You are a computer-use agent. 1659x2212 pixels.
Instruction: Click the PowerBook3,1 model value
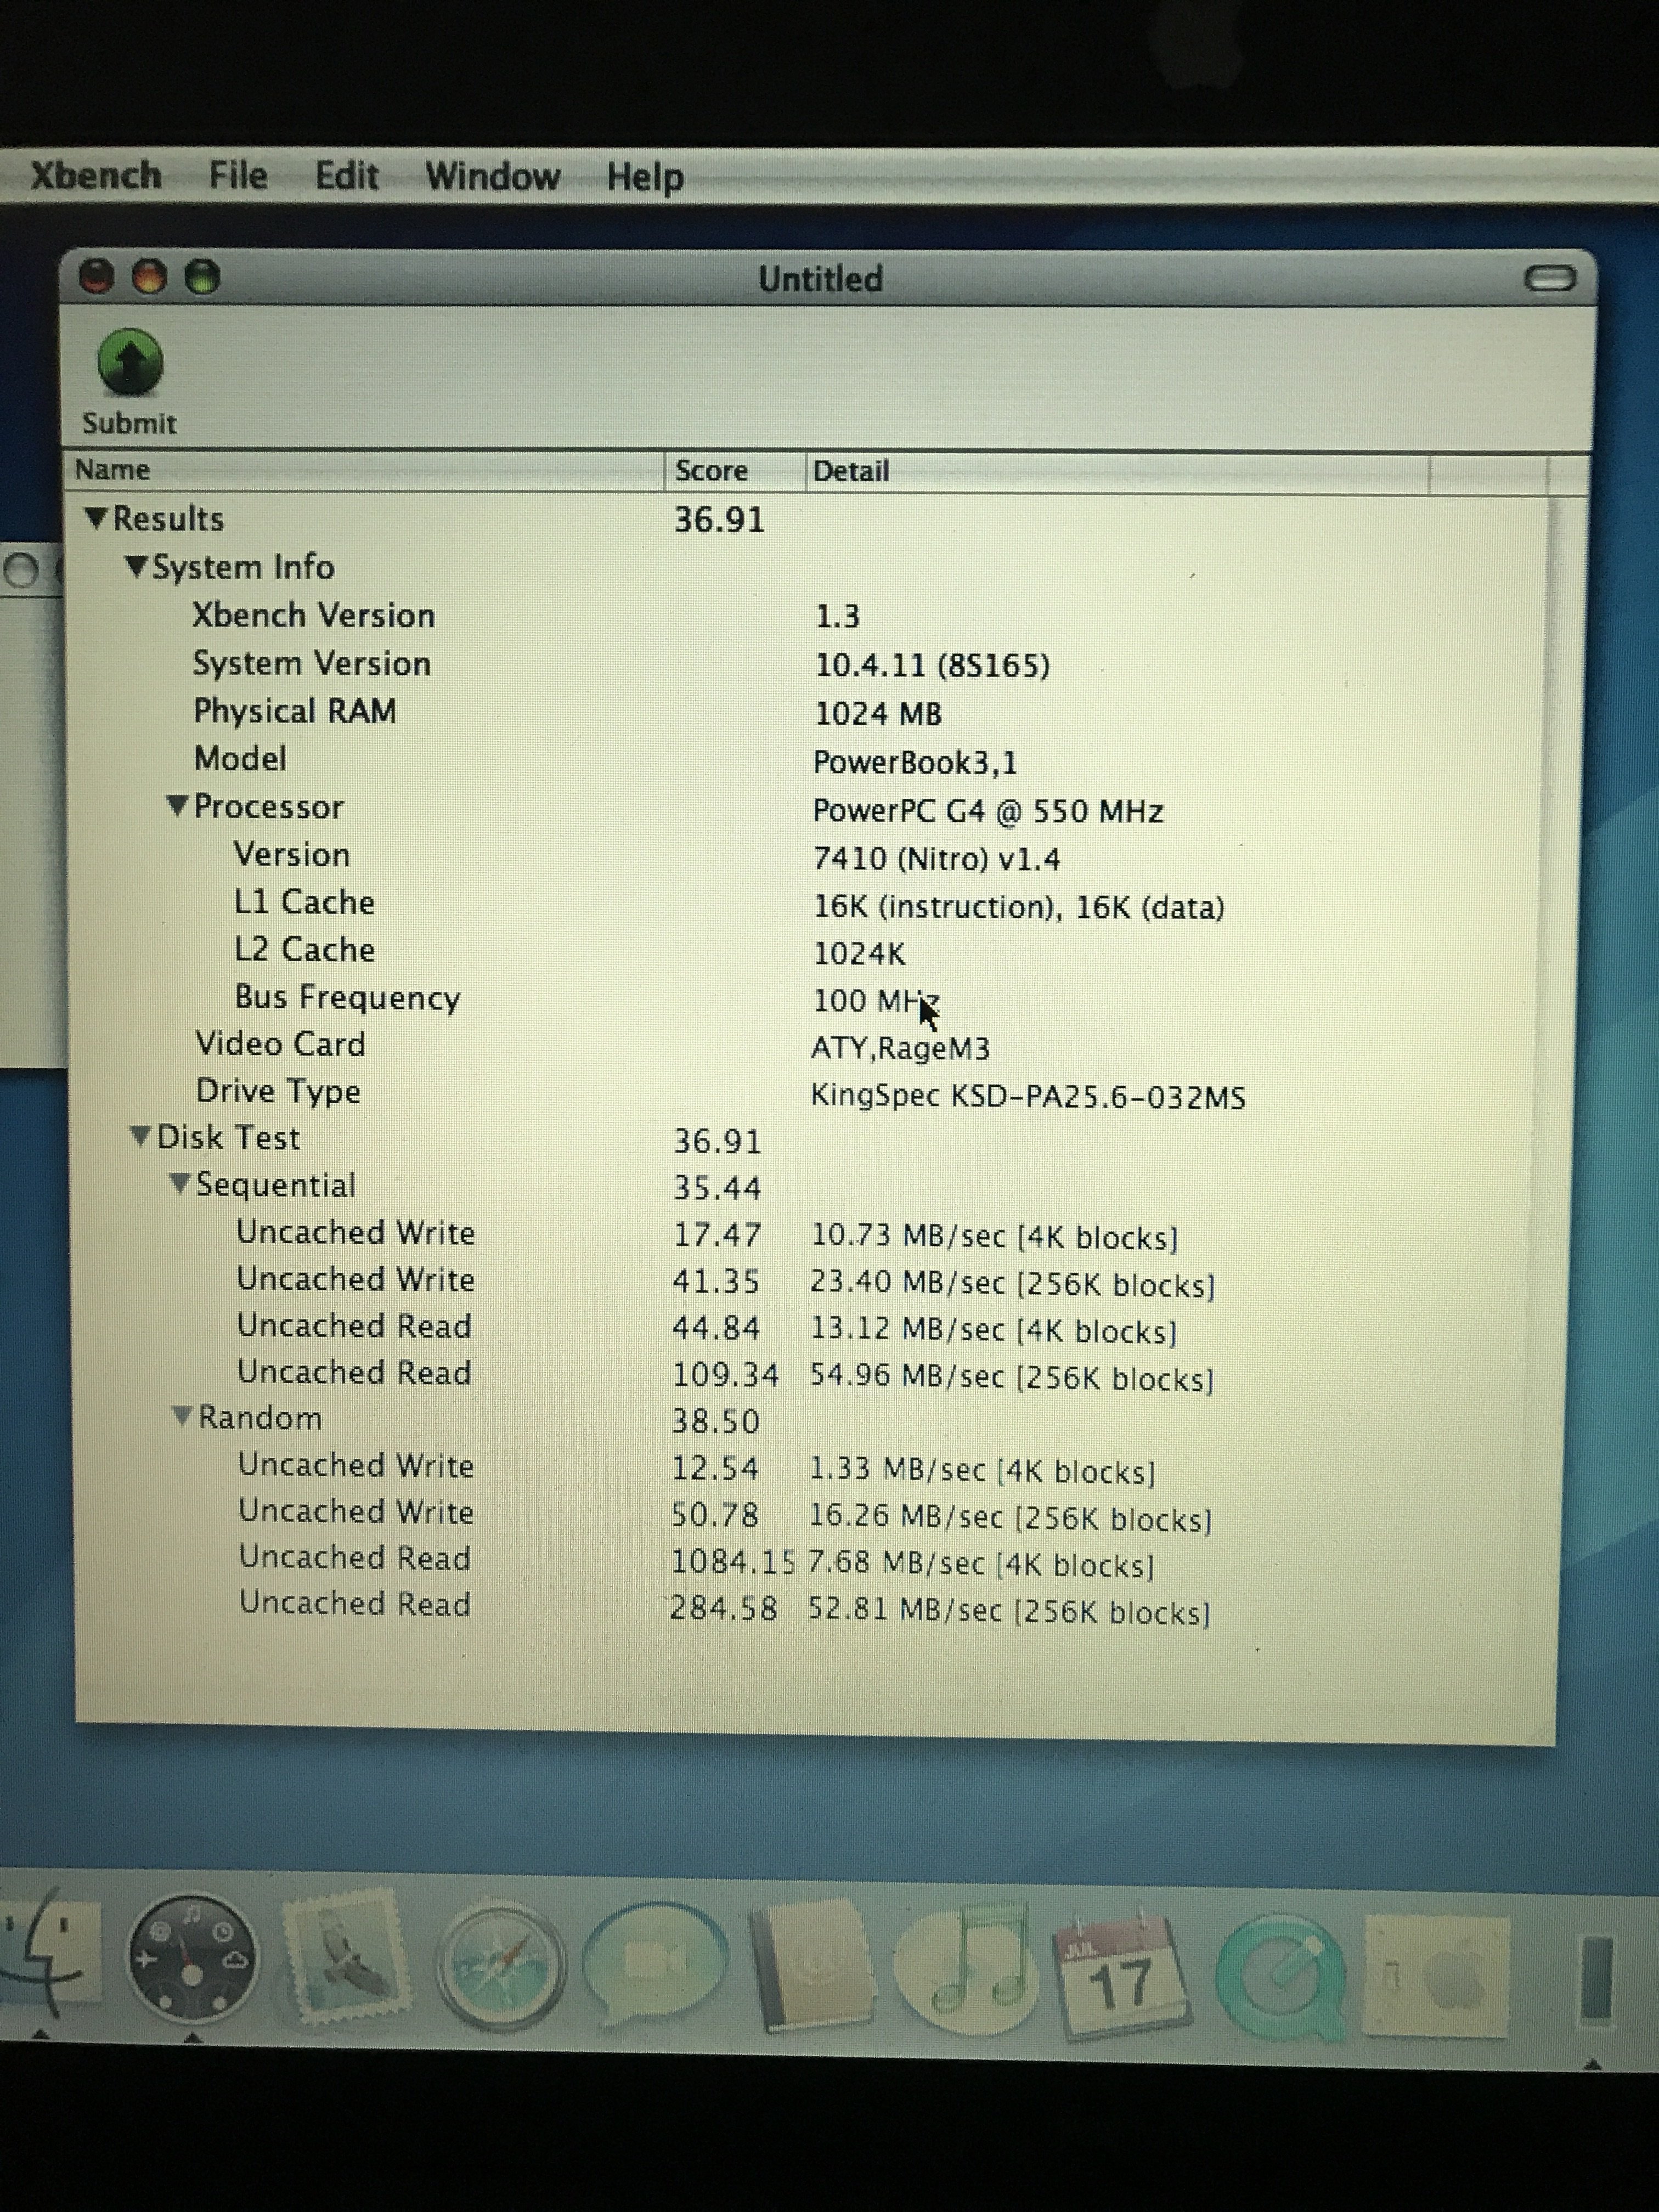click(915, 763)
